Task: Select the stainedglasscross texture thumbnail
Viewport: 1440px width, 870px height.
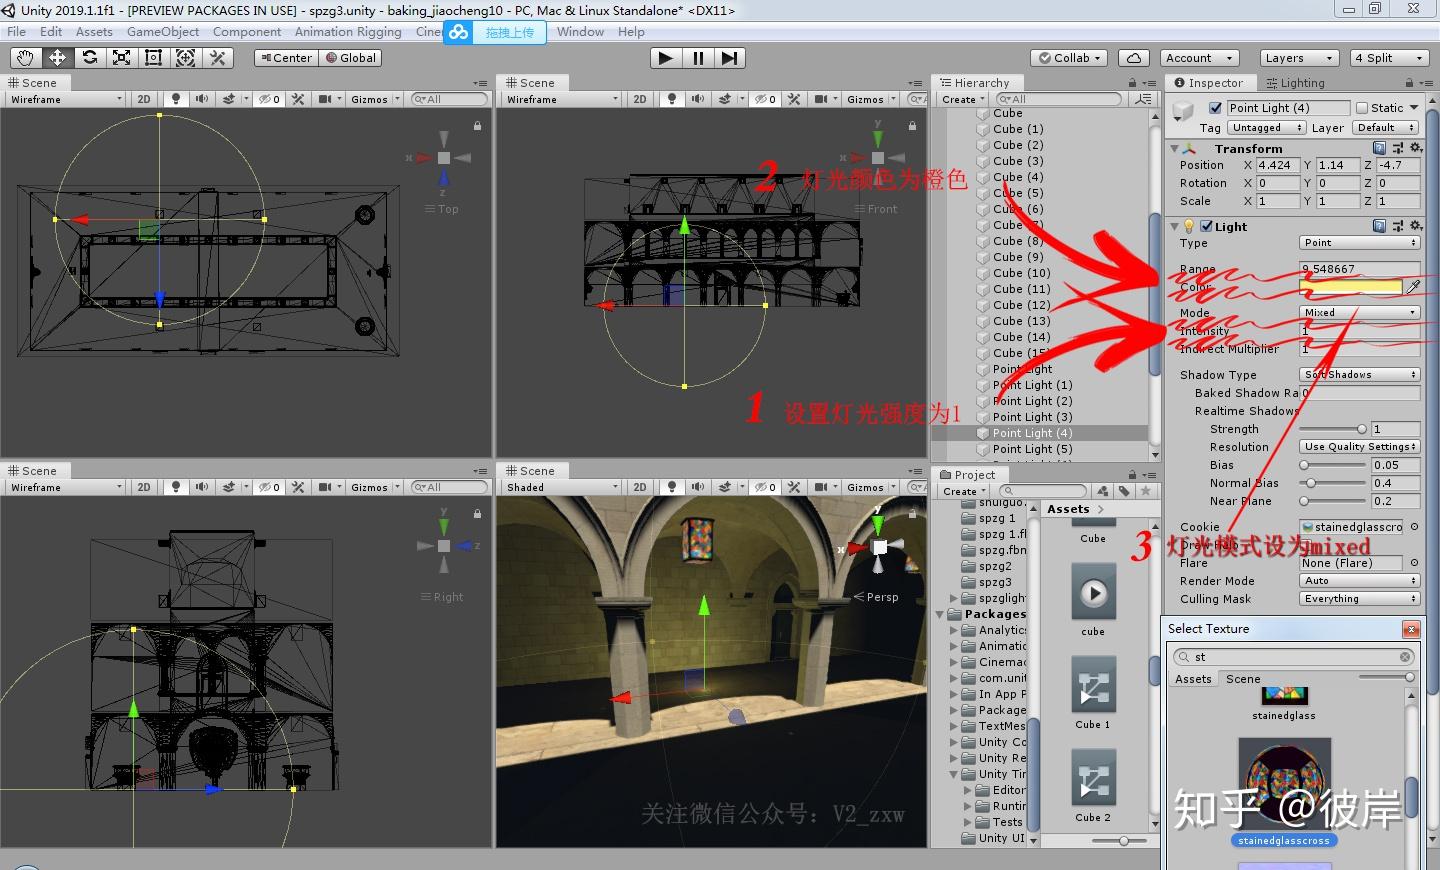Action: [x=1284, y=785]
